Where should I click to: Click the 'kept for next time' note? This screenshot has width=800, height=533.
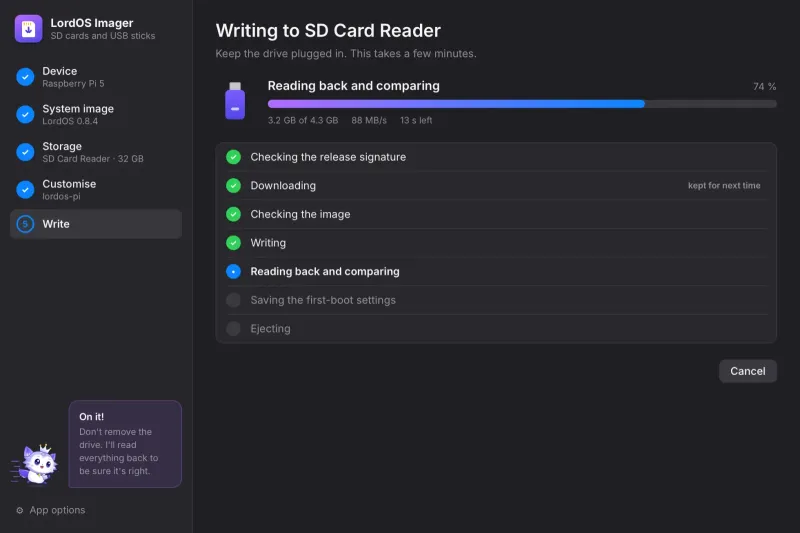[724, 186]
